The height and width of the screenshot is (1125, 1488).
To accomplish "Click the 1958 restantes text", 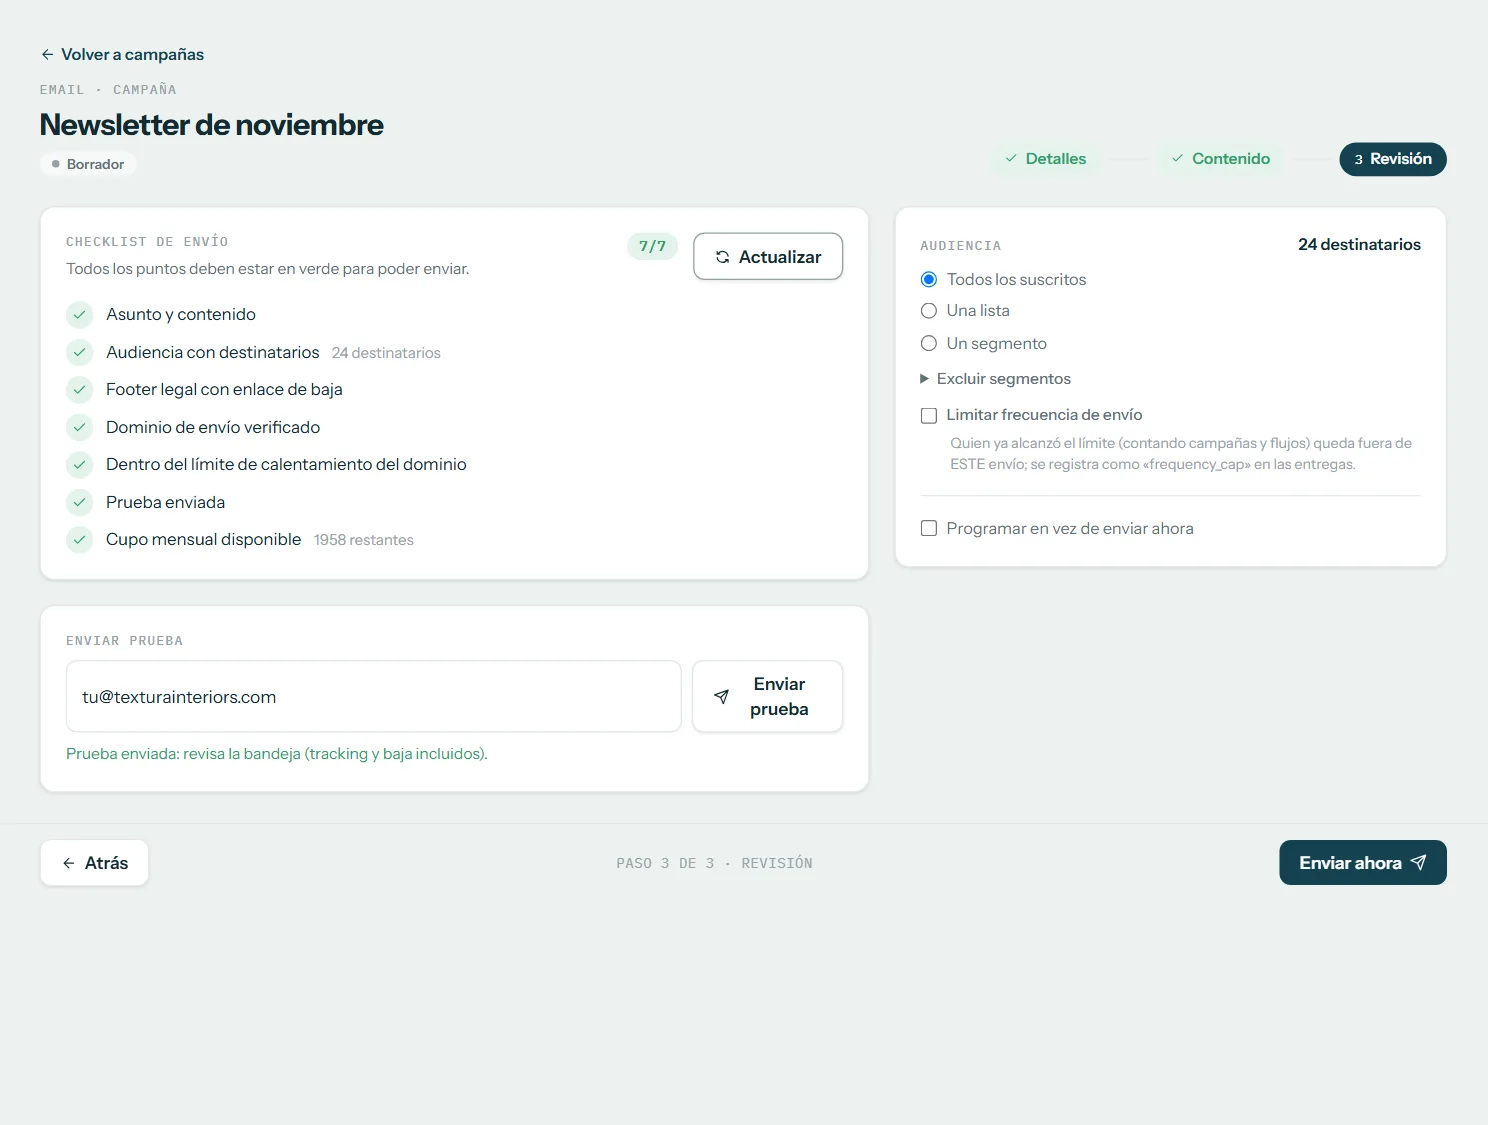I will pos(364,540).
